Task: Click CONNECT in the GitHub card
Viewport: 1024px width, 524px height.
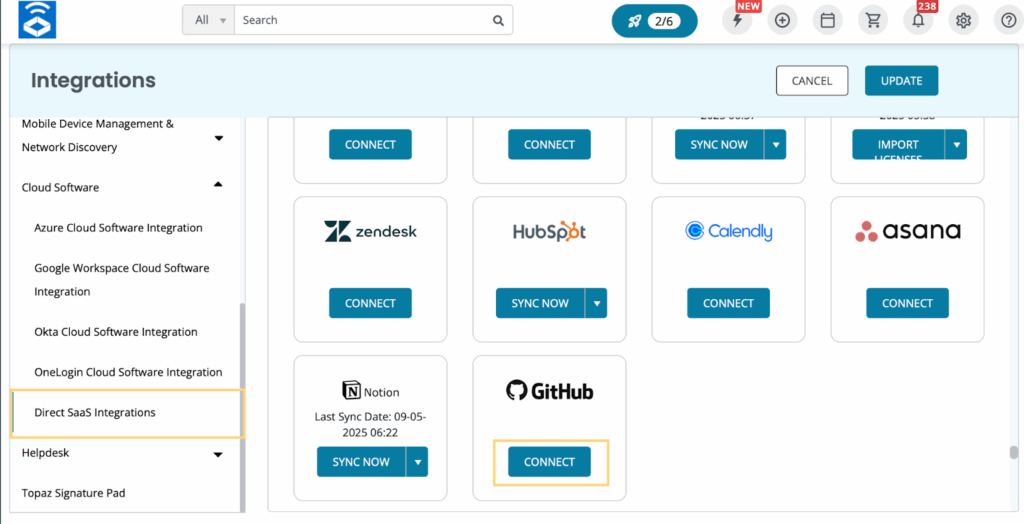Action: click(549, 462)
